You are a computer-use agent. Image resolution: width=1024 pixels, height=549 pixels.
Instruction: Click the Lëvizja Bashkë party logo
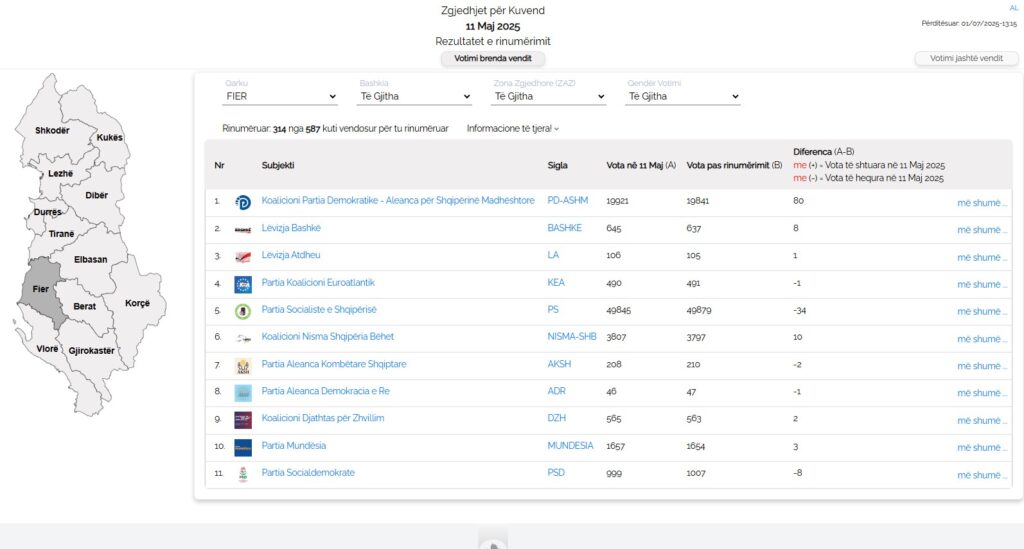[x=243, y=229]
